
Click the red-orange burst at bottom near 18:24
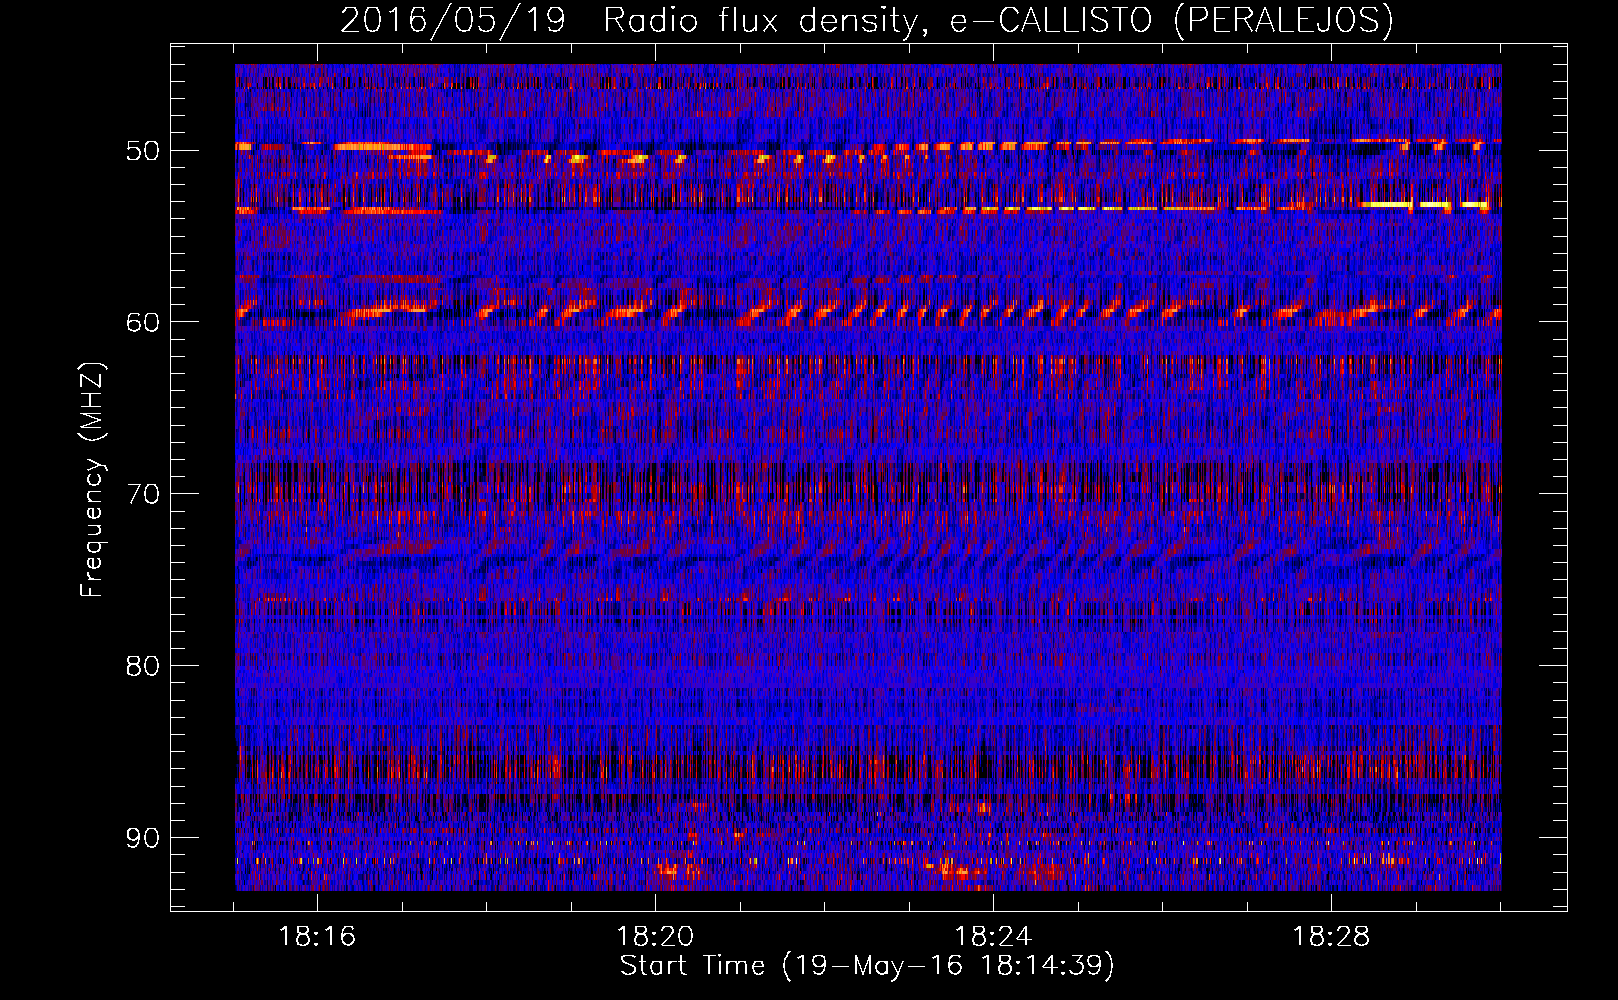(x=955, y=870)
